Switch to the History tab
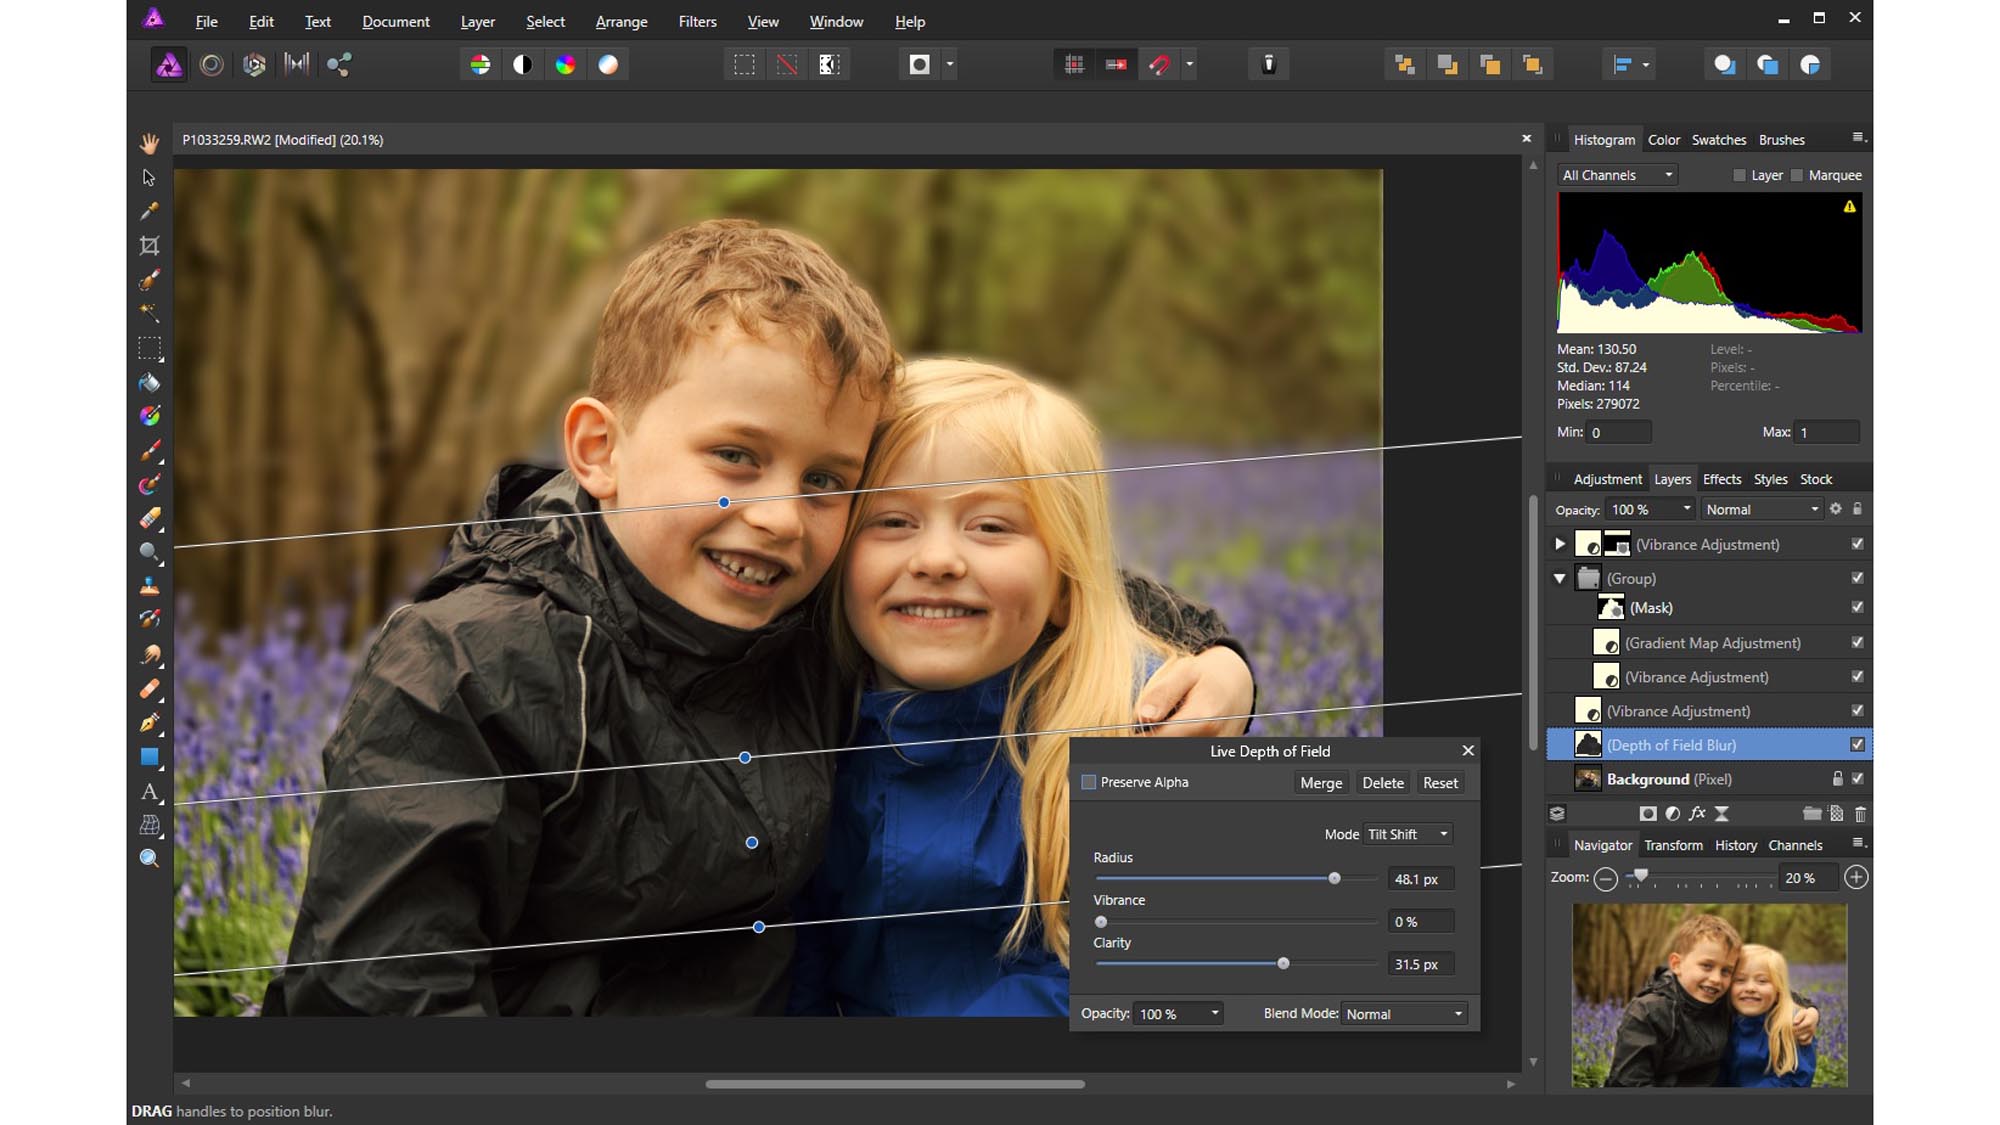Image resolution: width=2000 pixels, height=1125 pixels. [x=1736, y=845]
